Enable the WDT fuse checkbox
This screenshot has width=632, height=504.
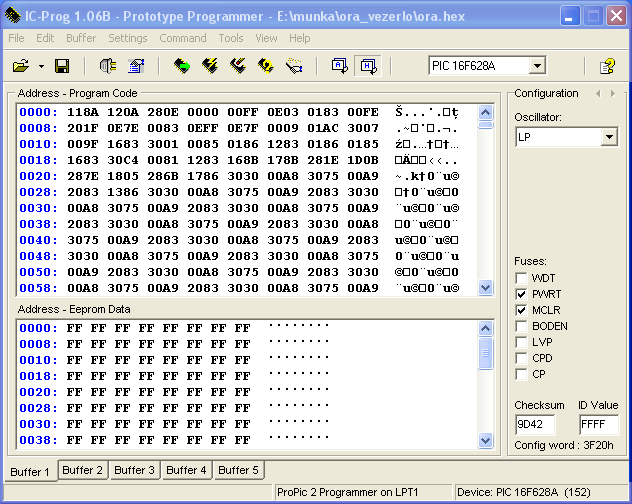click(x=521, y=278)
